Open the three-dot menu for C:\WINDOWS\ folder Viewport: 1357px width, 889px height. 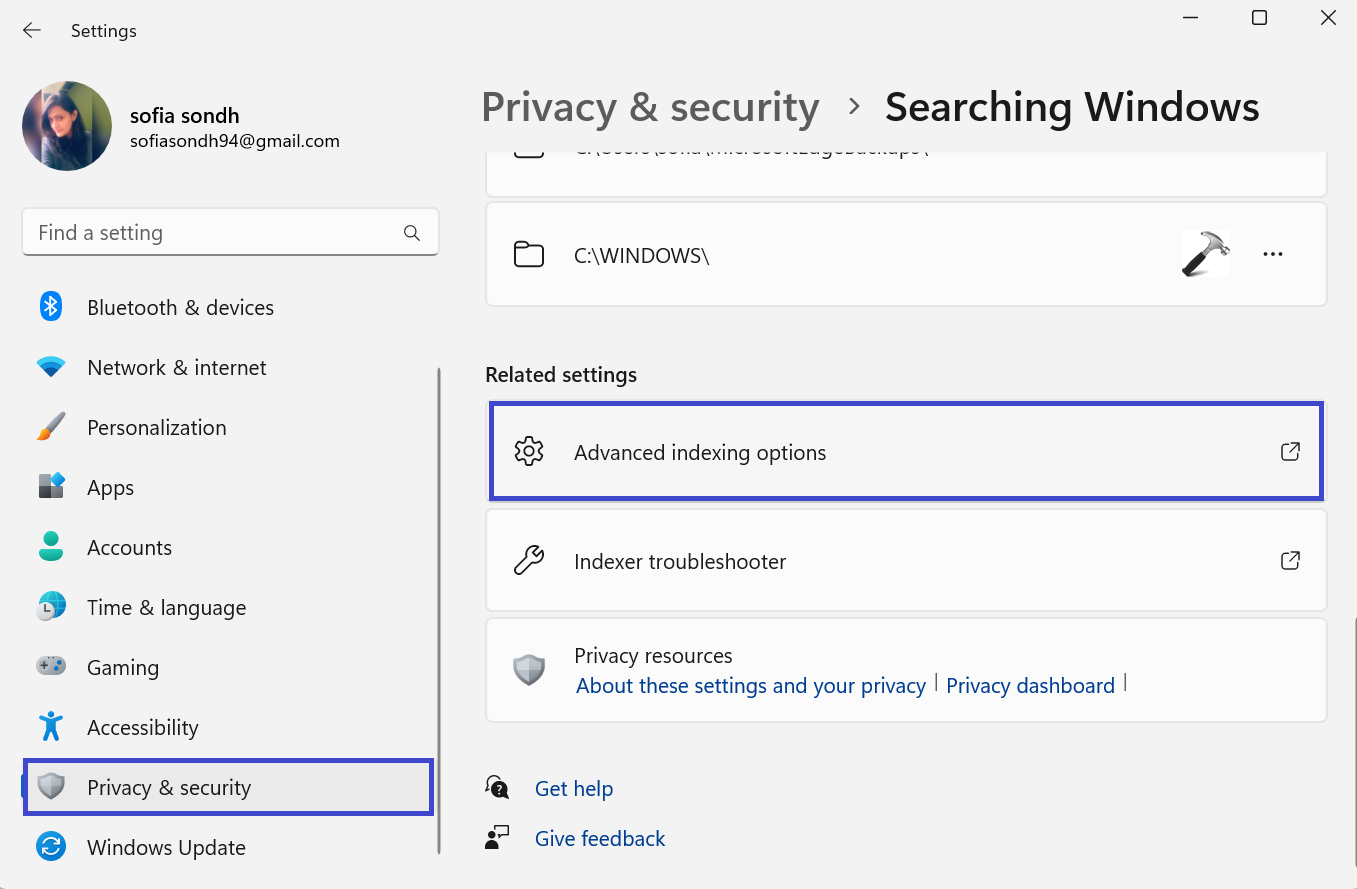pyautogui.click(x=1272, y=254)
